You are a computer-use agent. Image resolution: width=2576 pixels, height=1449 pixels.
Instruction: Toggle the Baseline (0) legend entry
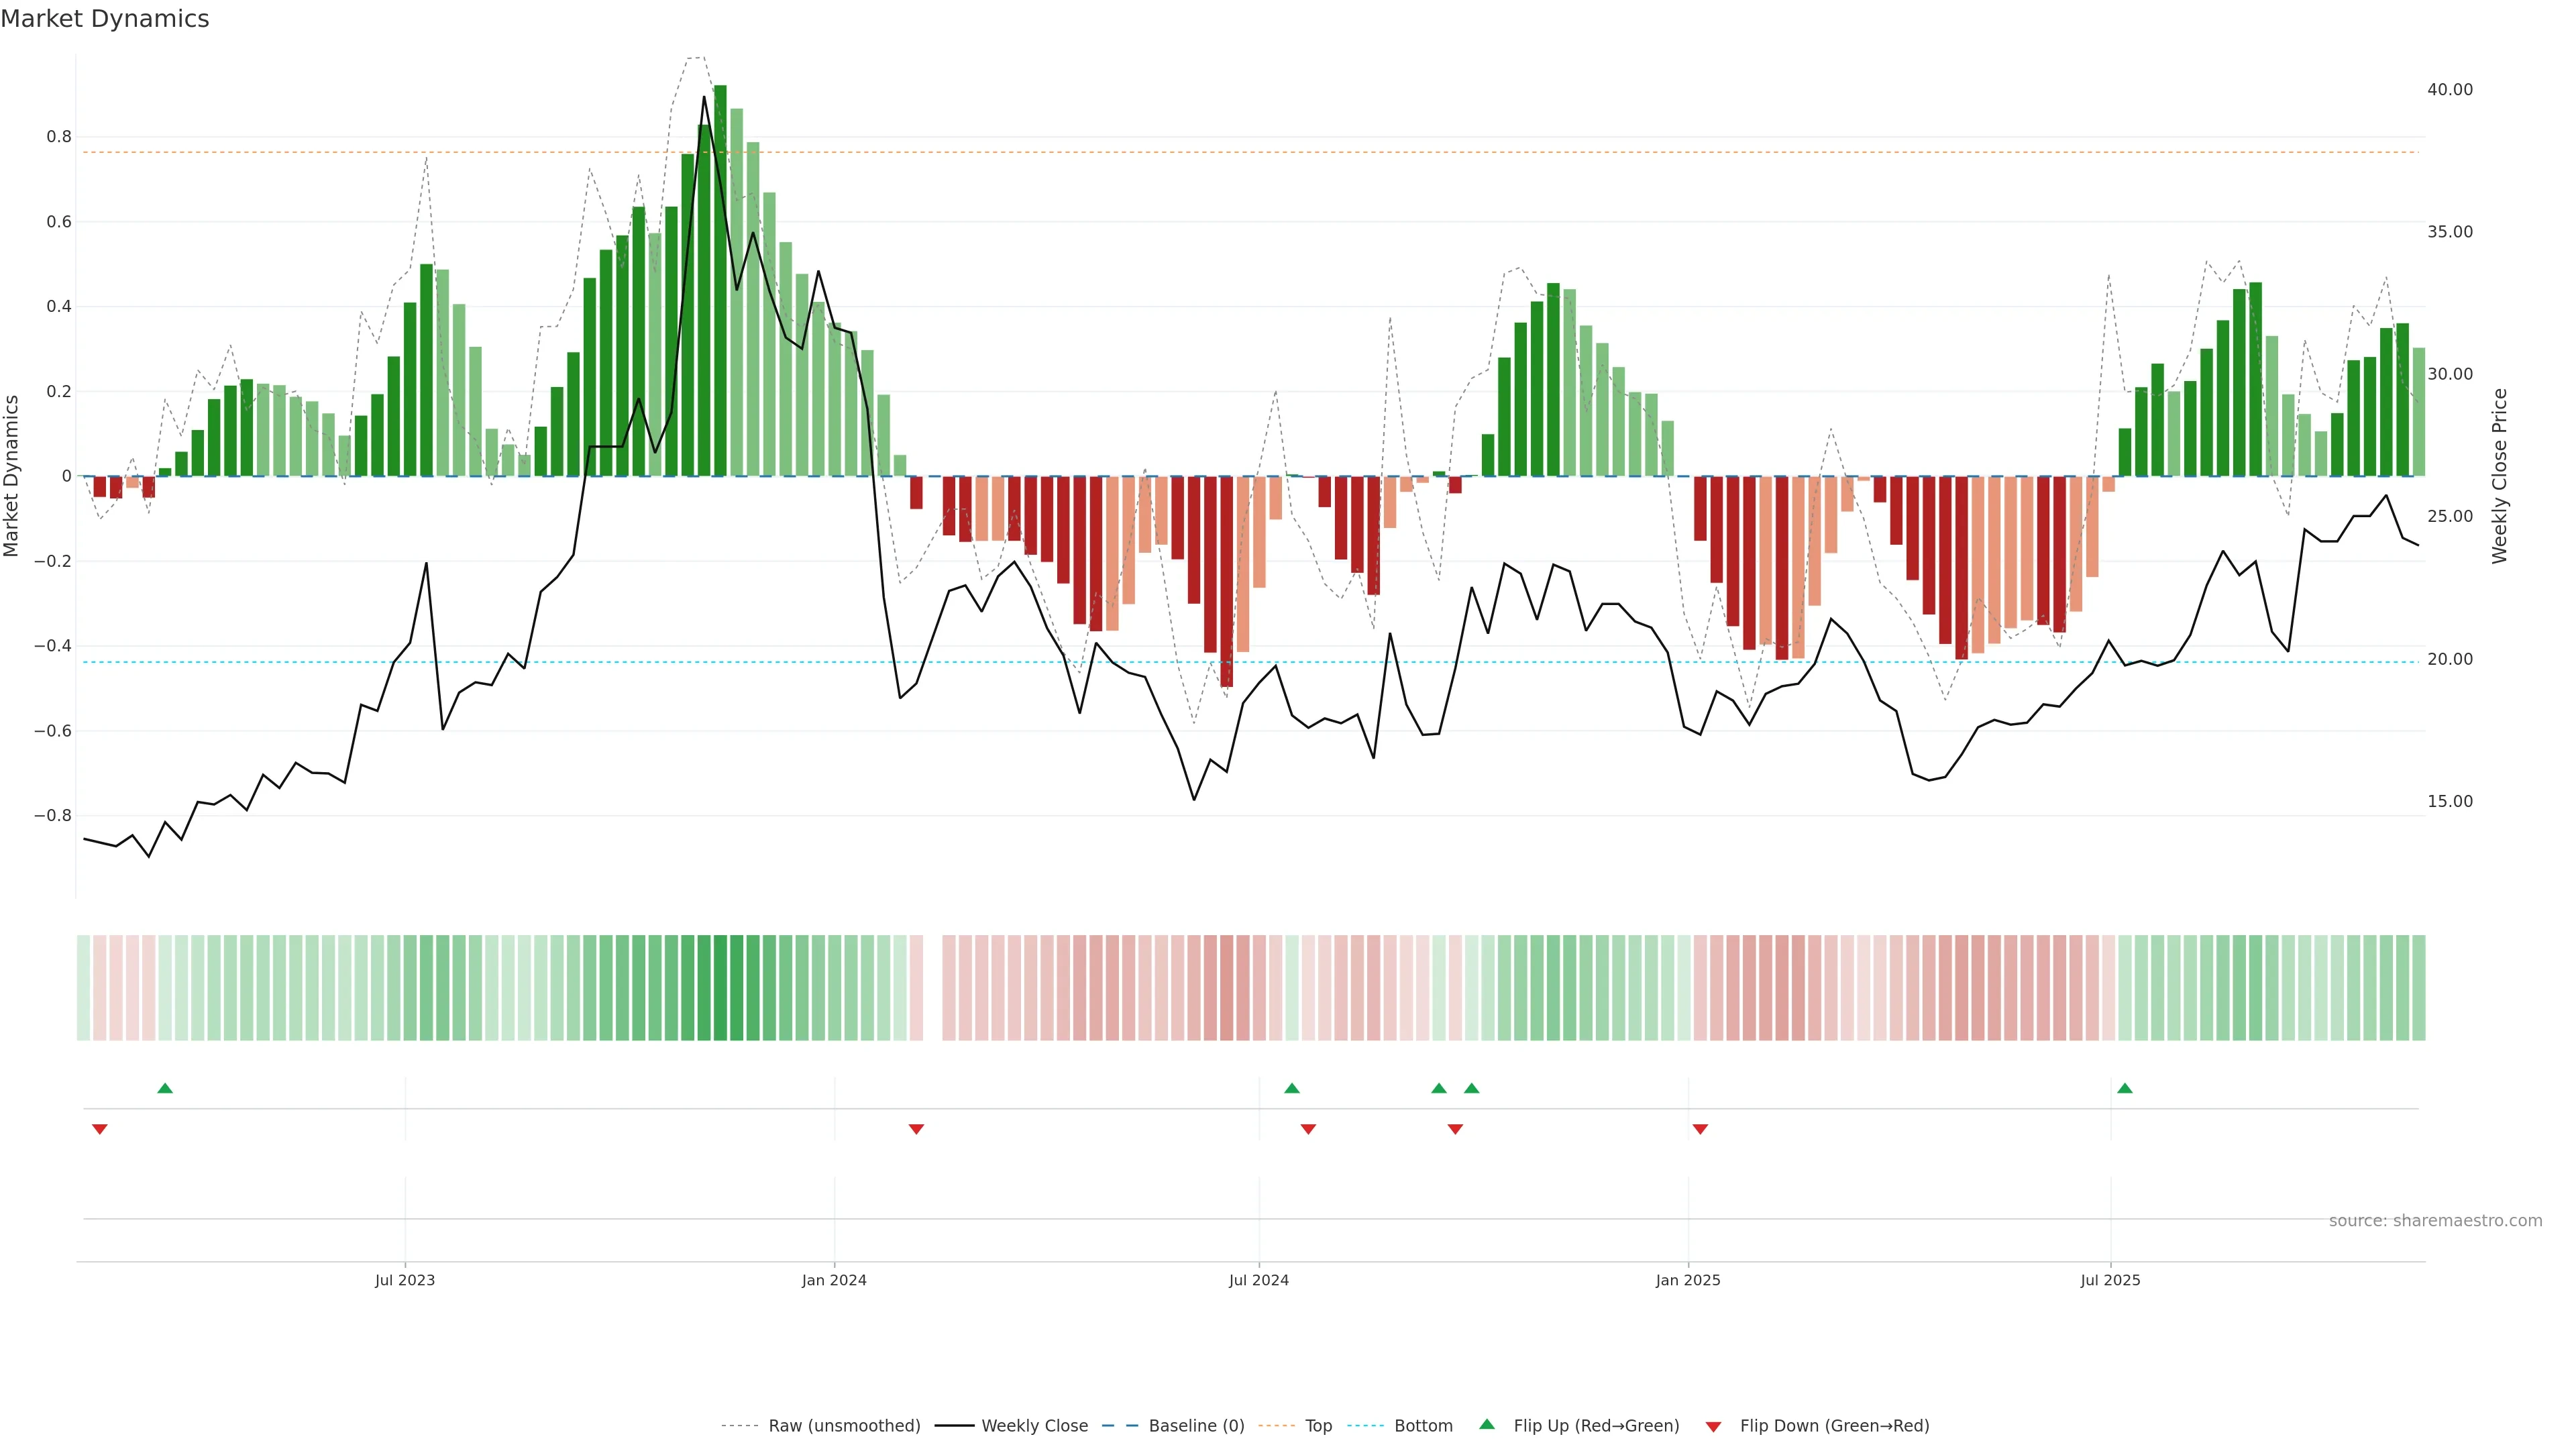tap(1196, 1426)
